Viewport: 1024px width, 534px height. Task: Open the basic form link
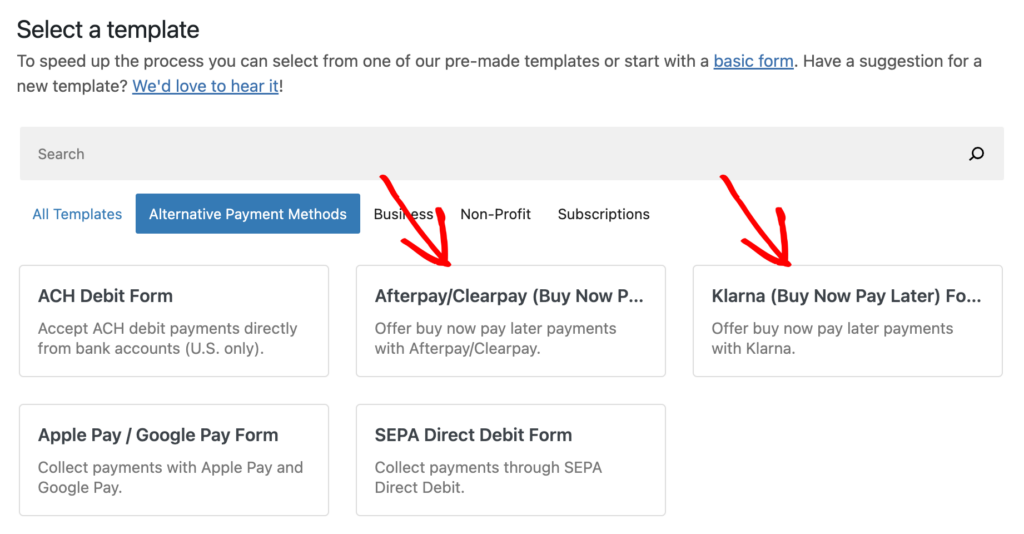click(x=753, y=61)
